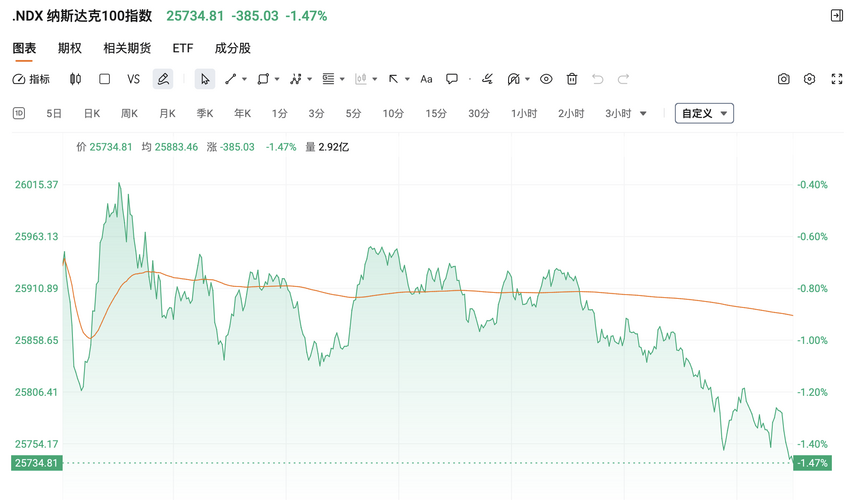Select the 日K period
This screenshot has height=500, width=855.
pos(92,113)
